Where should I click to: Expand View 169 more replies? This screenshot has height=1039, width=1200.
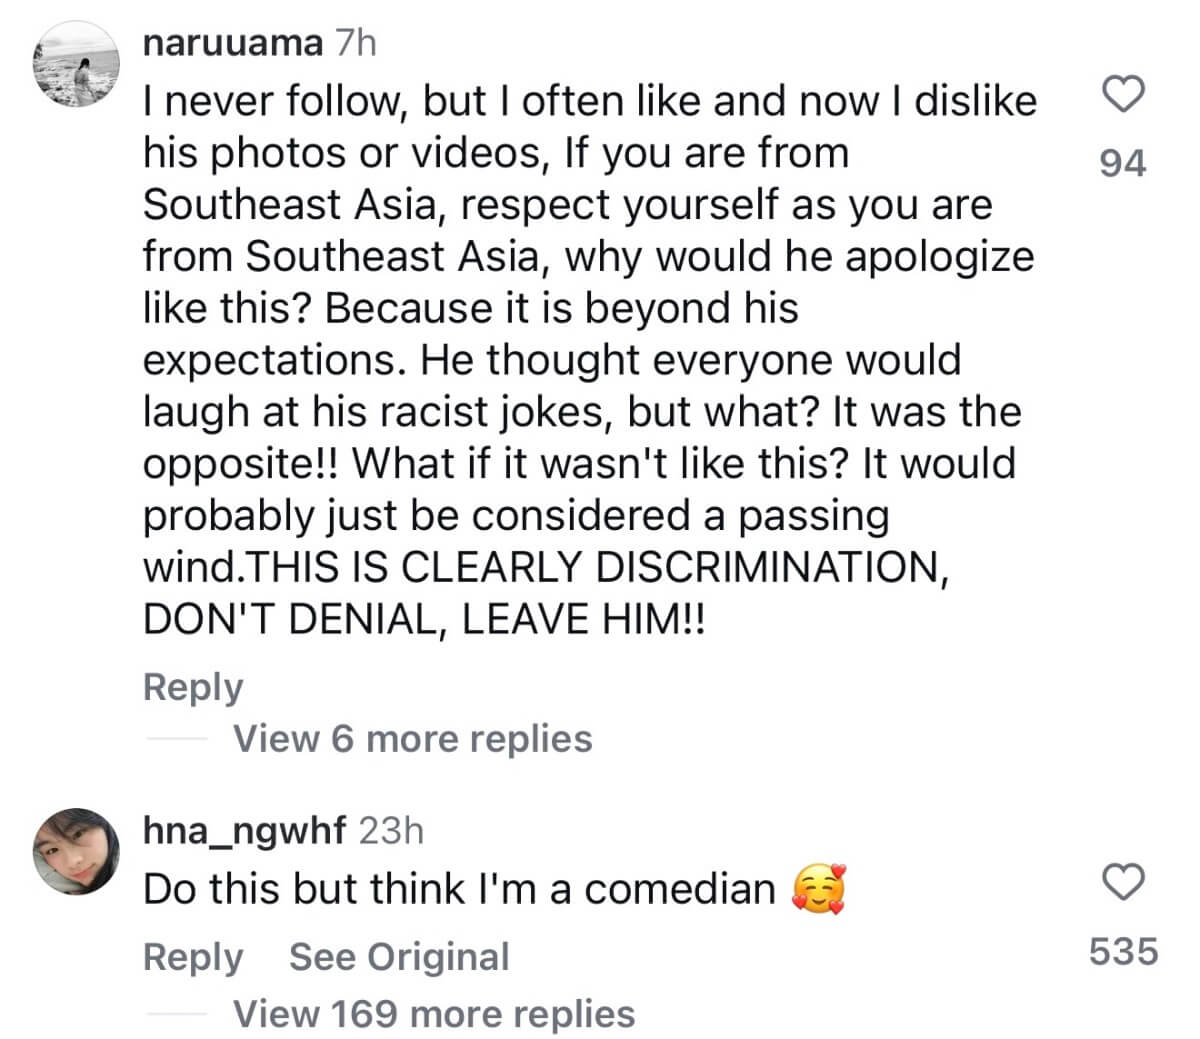(x=434, y=1014)
